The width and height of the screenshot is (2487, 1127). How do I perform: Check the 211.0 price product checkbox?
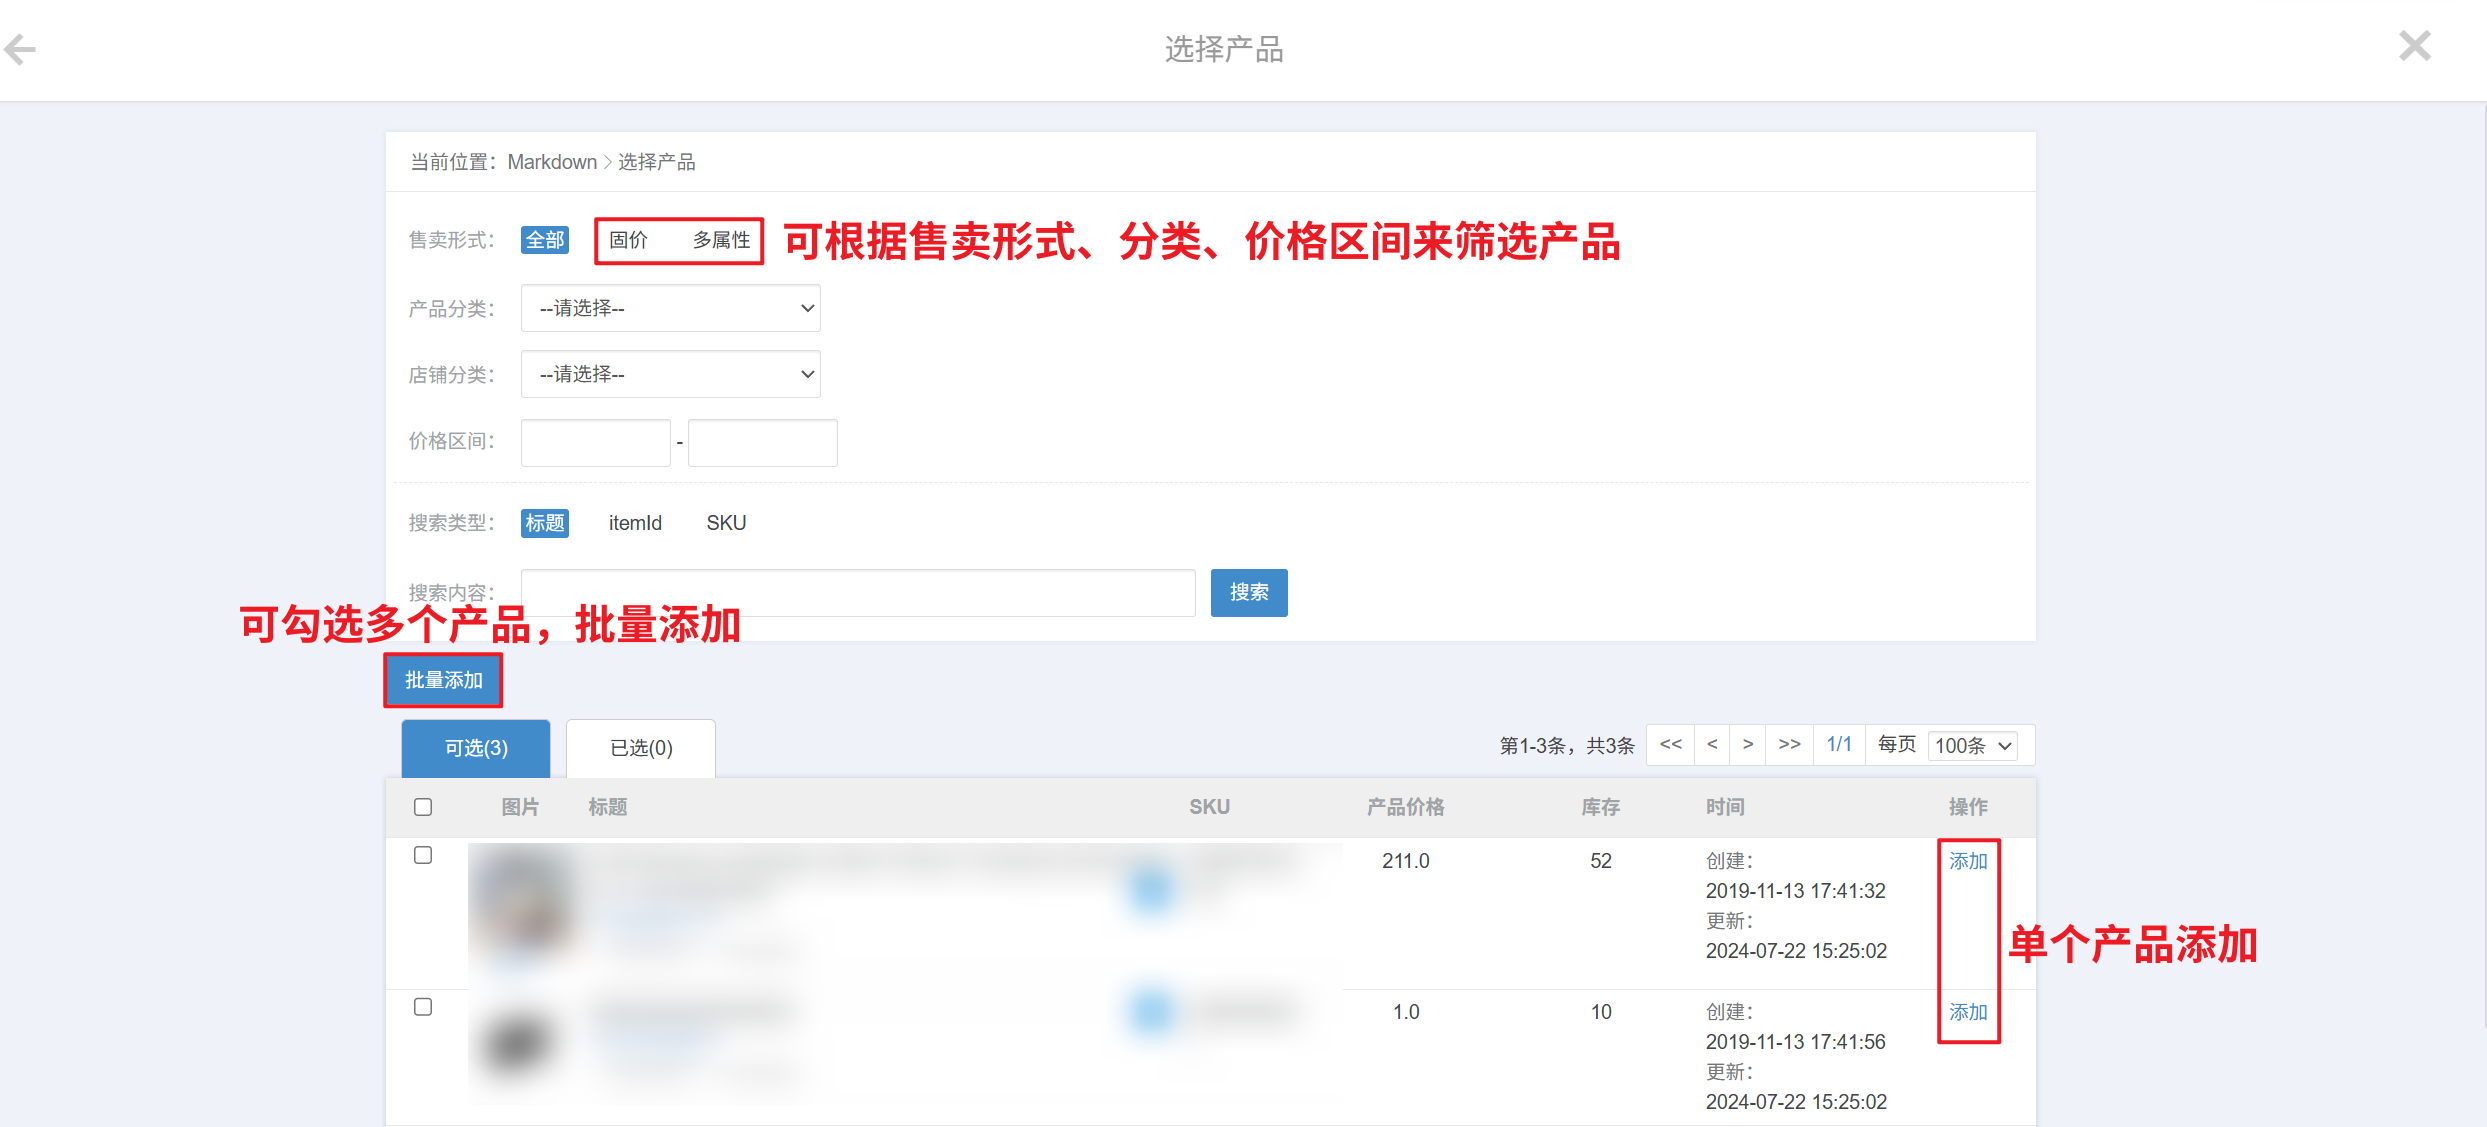tap(423, 855)
